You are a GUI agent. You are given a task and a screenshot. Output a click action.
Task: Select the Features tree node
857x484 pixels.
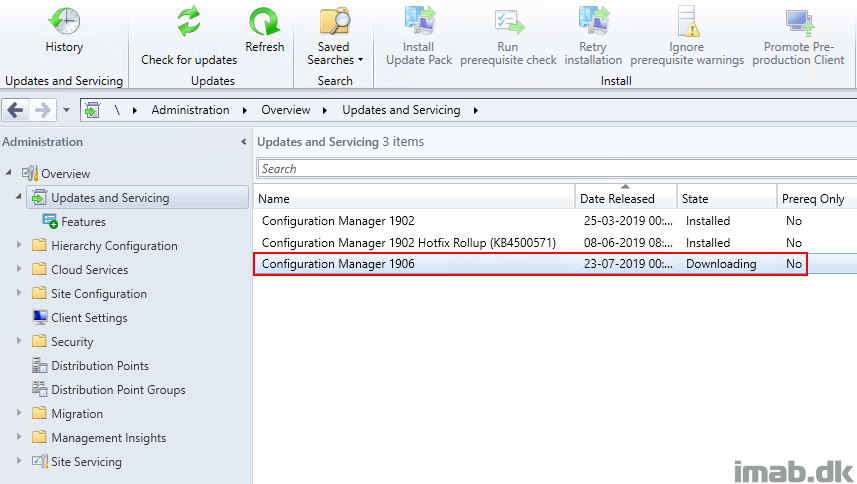[83, 222]
